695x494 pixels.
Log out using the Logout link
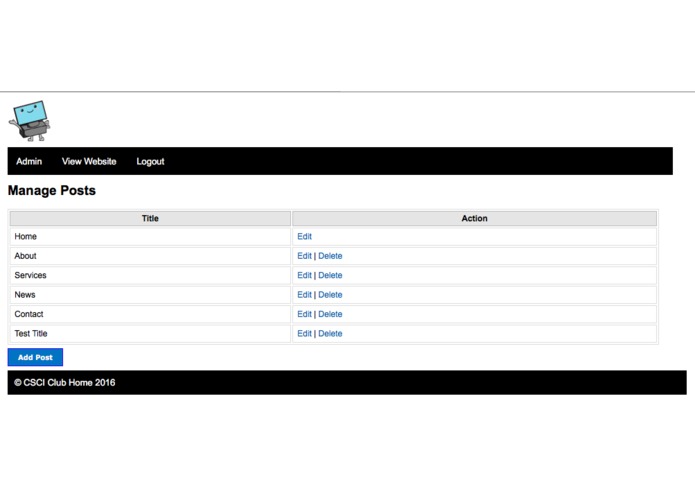pos(150,161)
